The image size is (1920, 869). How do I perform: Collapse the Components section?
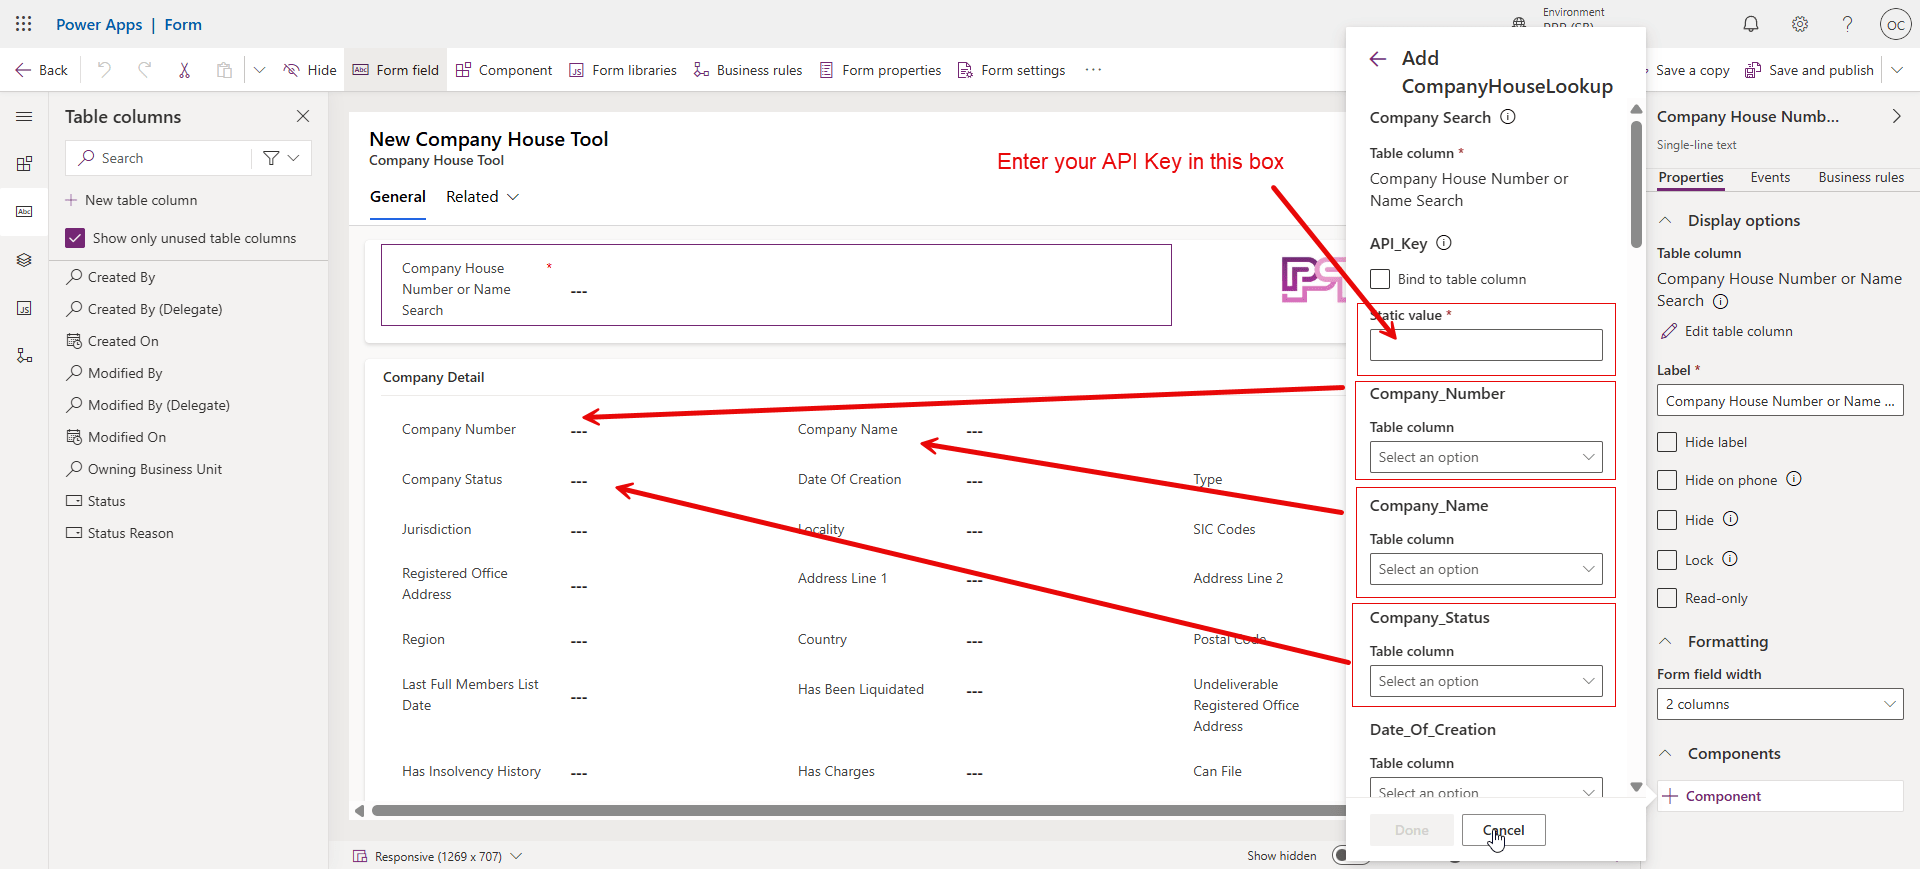(1666, 753)
